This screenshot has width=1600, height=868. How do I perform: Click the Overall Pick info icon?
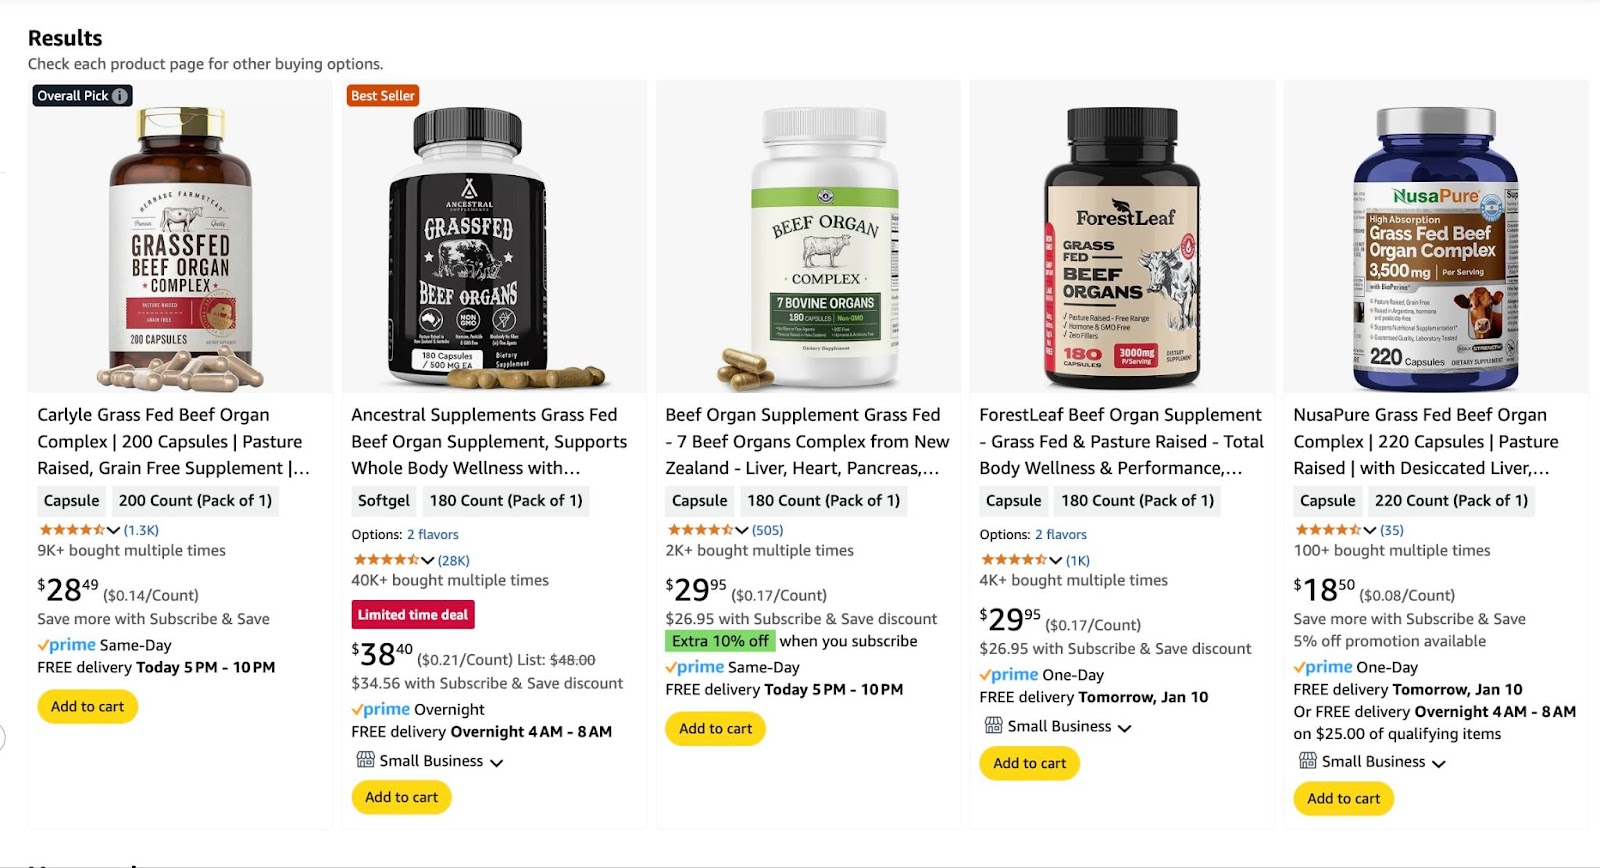[x=120, y=96]
